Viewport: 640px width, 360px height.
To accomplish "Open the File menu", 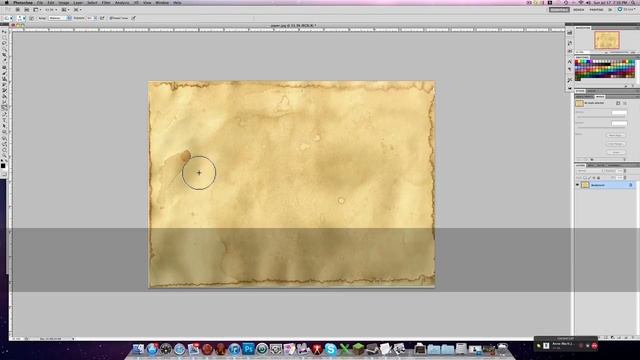I will pos(40,2).
